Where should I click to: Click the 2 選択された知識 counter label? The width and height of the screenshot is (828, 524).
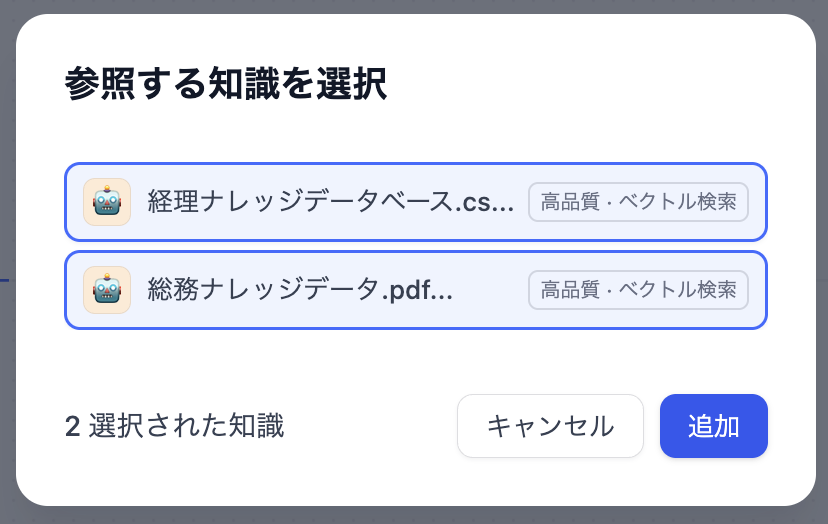pos(174,427)
